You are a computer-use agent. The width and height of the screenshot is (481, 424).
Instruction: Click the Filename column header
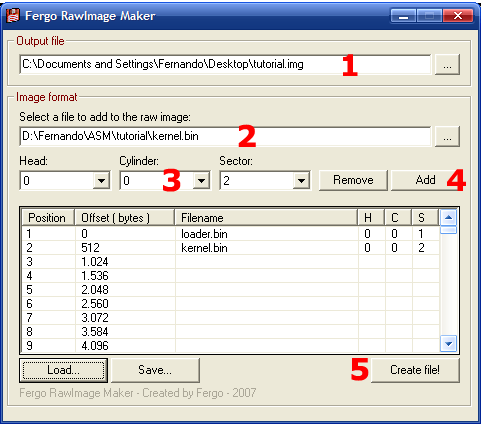click(x=266, y=218)
